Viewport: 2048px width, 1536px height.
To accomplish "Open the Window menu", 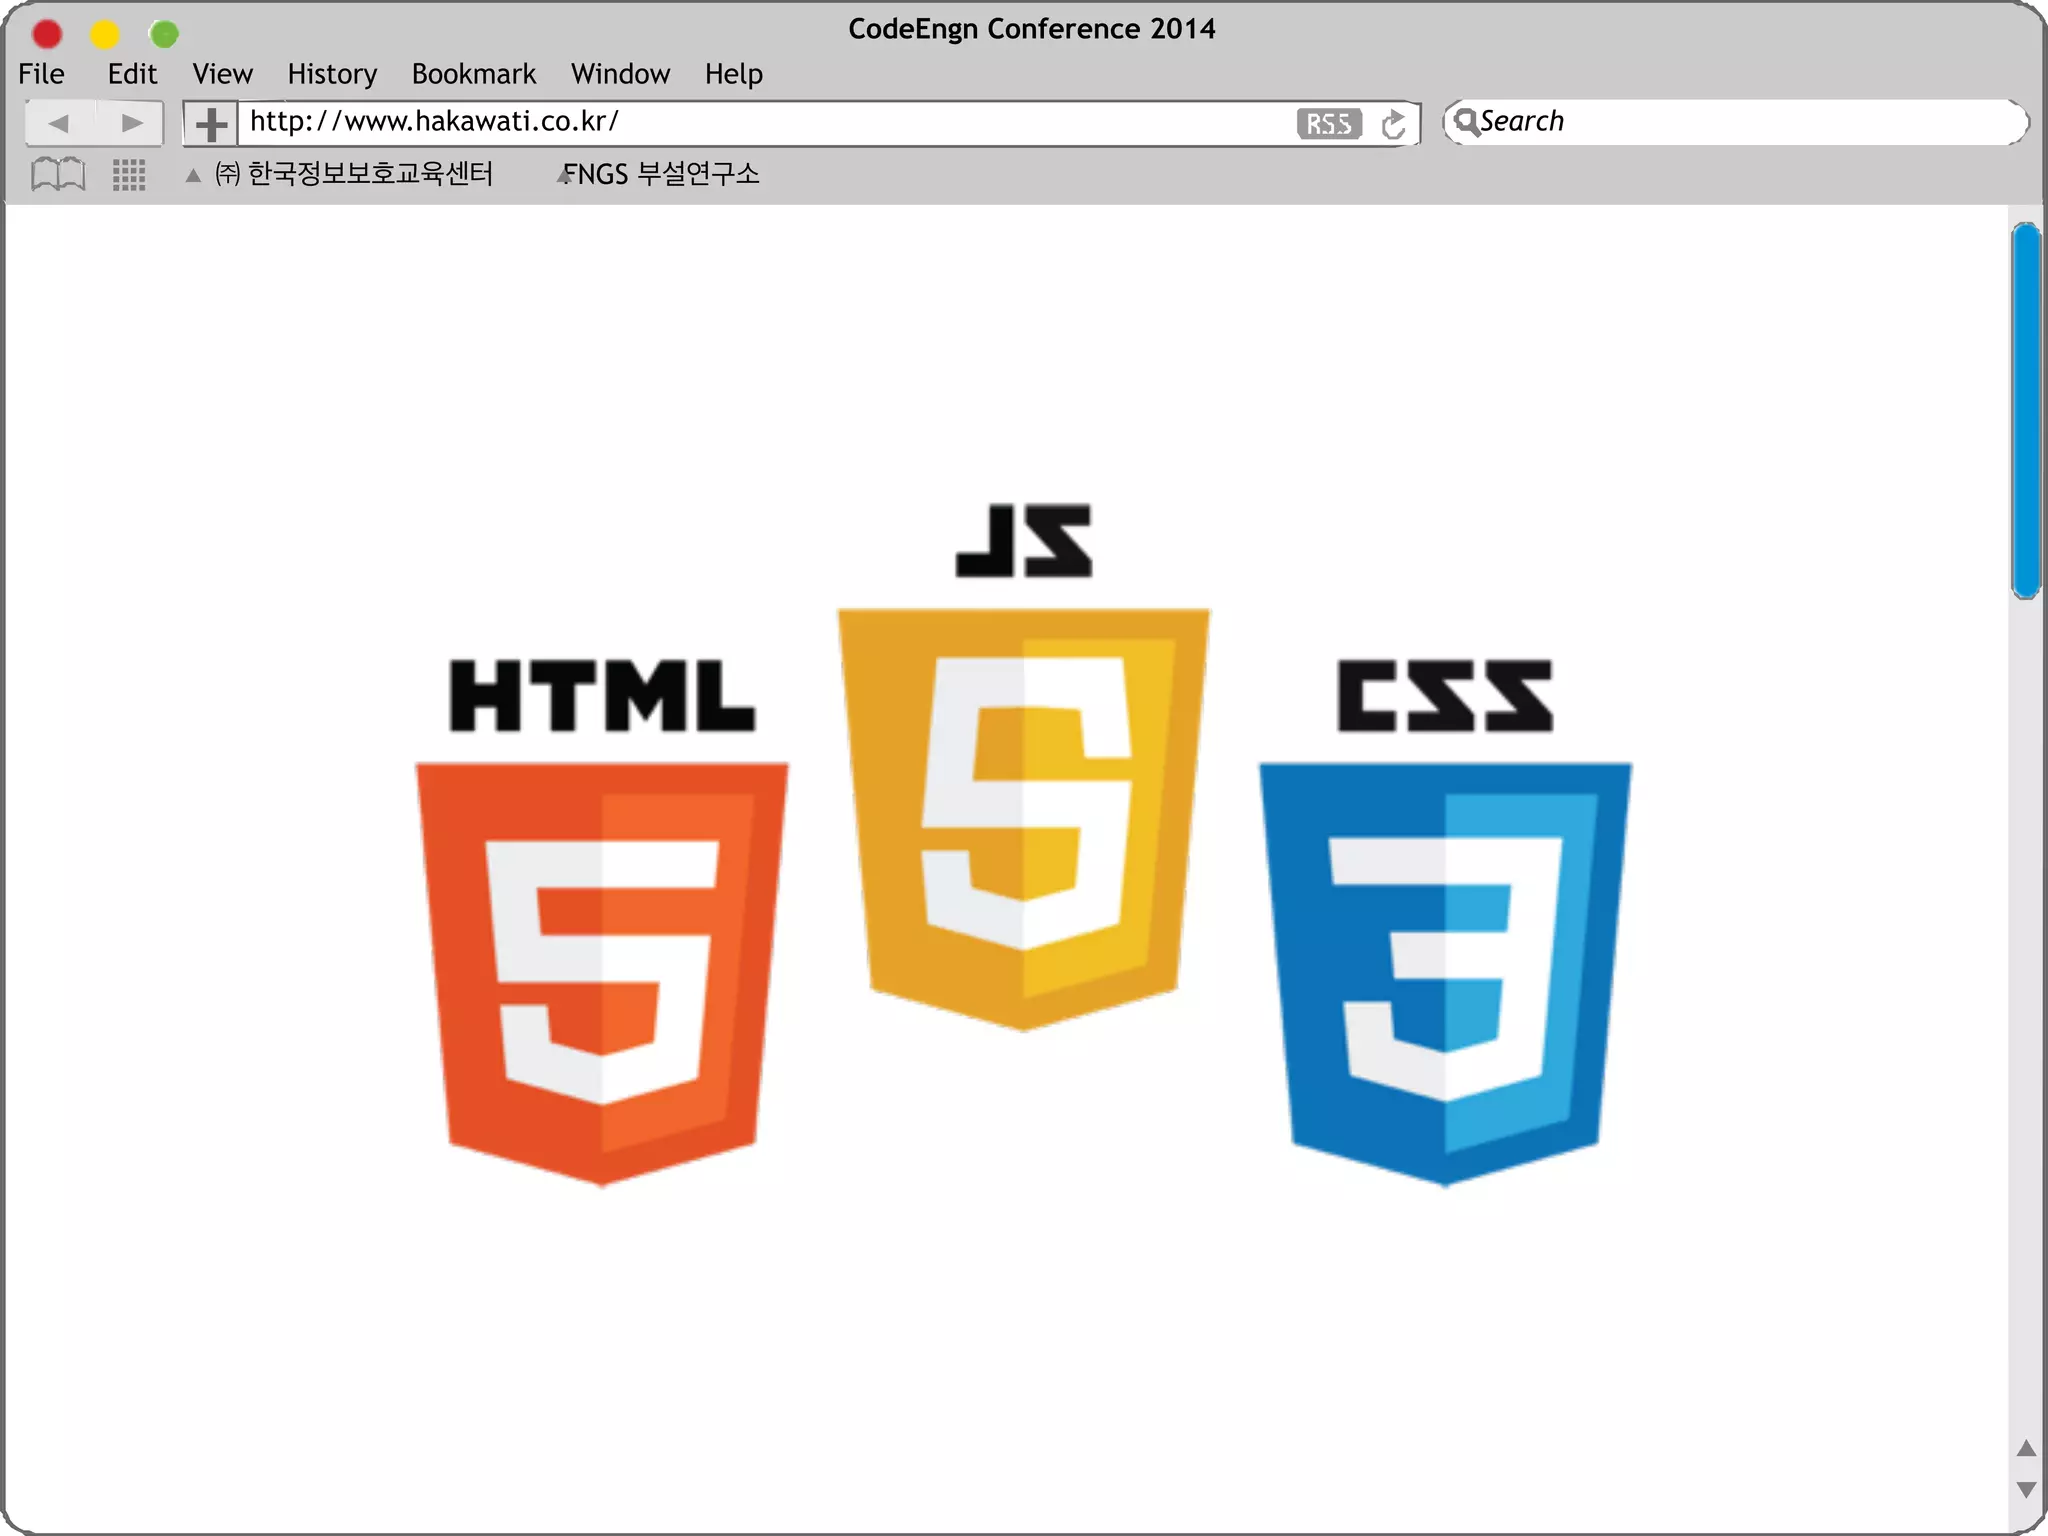I will [620, 74].
